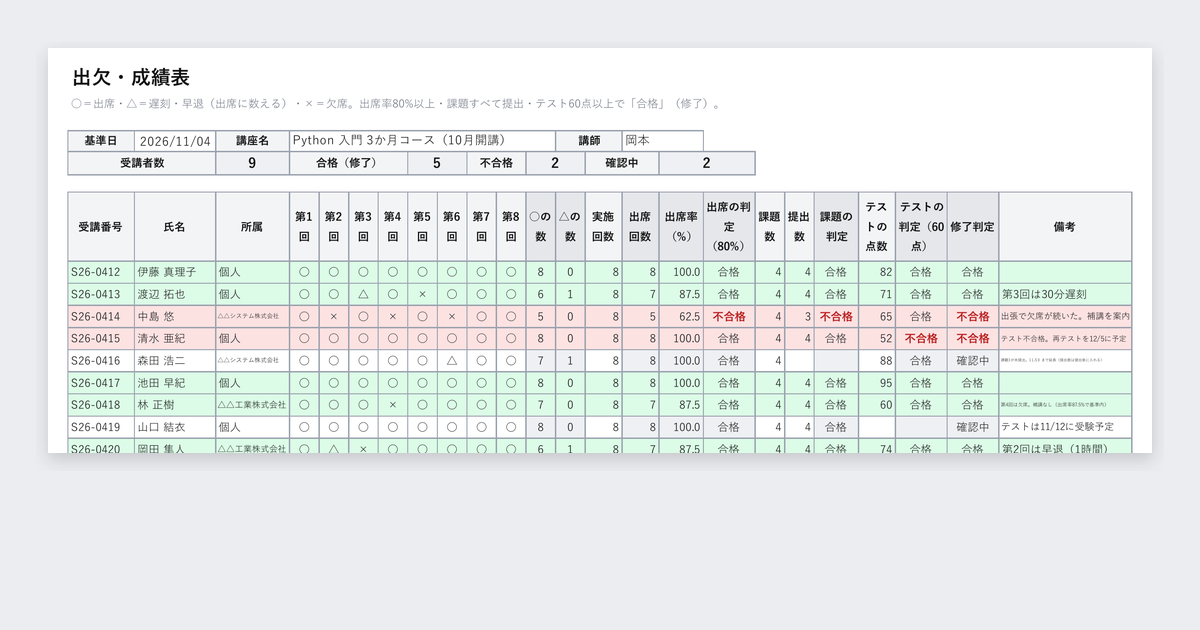
Task: Click student ID "S26-0417"
Action: pos(96,382)
